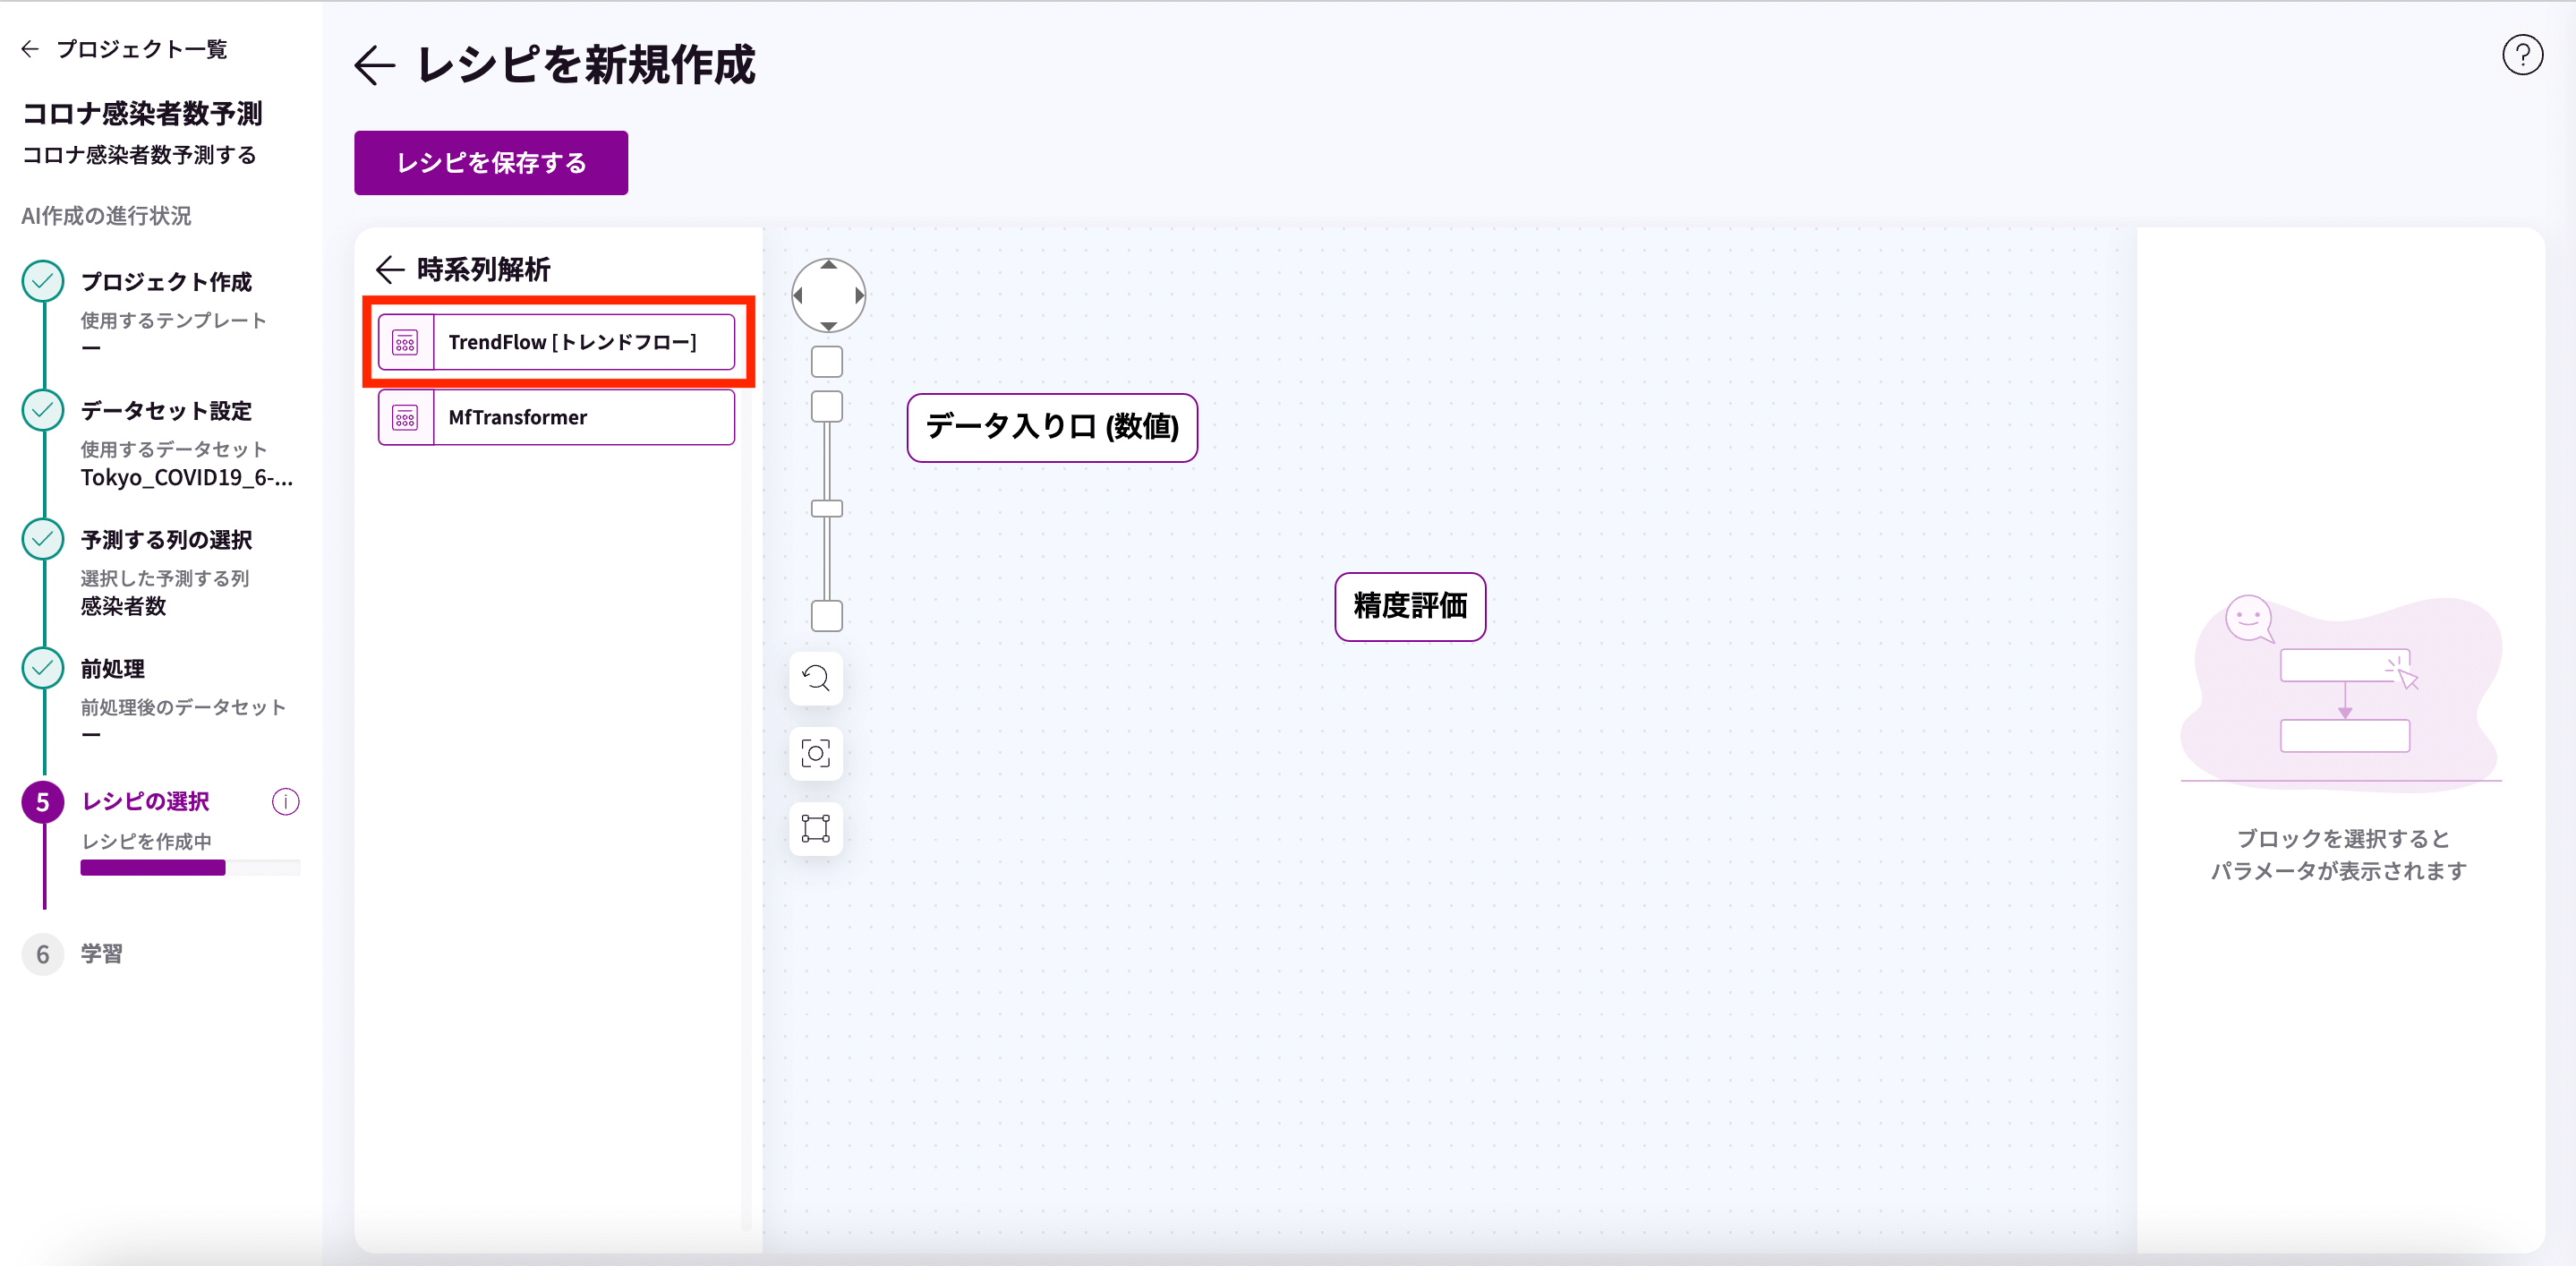The image size is (2576, 1266).
Task: Click the reset zoom magnifier icon
Action: [816, 679]
